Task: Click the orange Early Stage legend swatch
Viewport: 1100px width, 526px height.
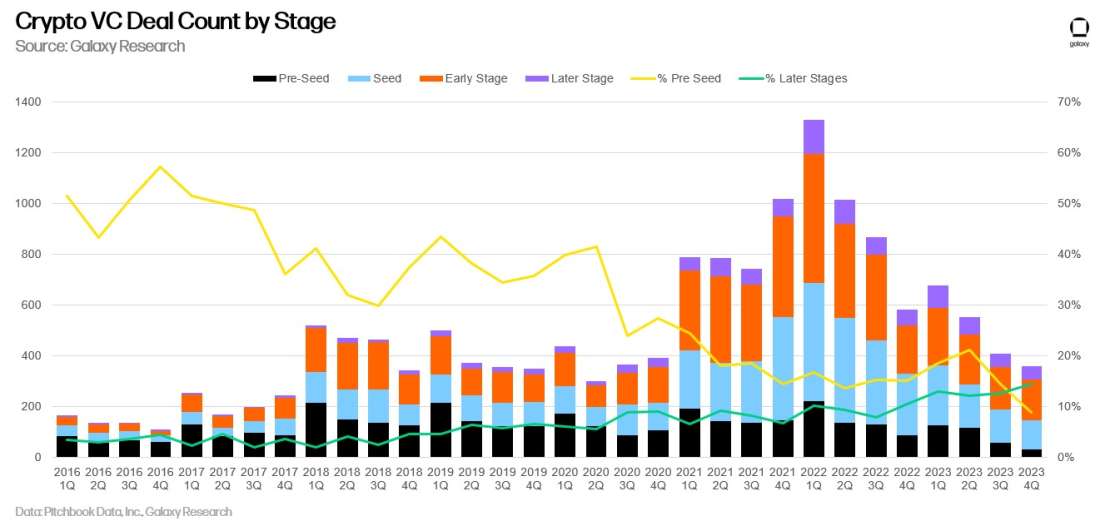Action: coord(429,79)
